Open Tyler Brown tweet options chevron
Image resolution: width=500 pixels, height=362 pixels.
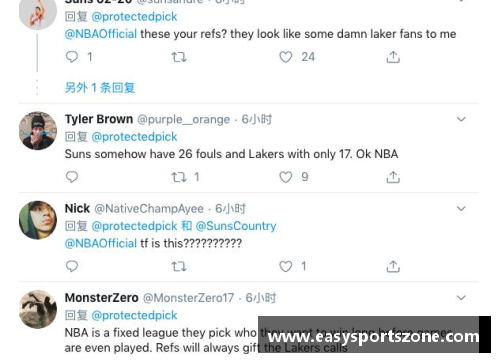[461, 119]
